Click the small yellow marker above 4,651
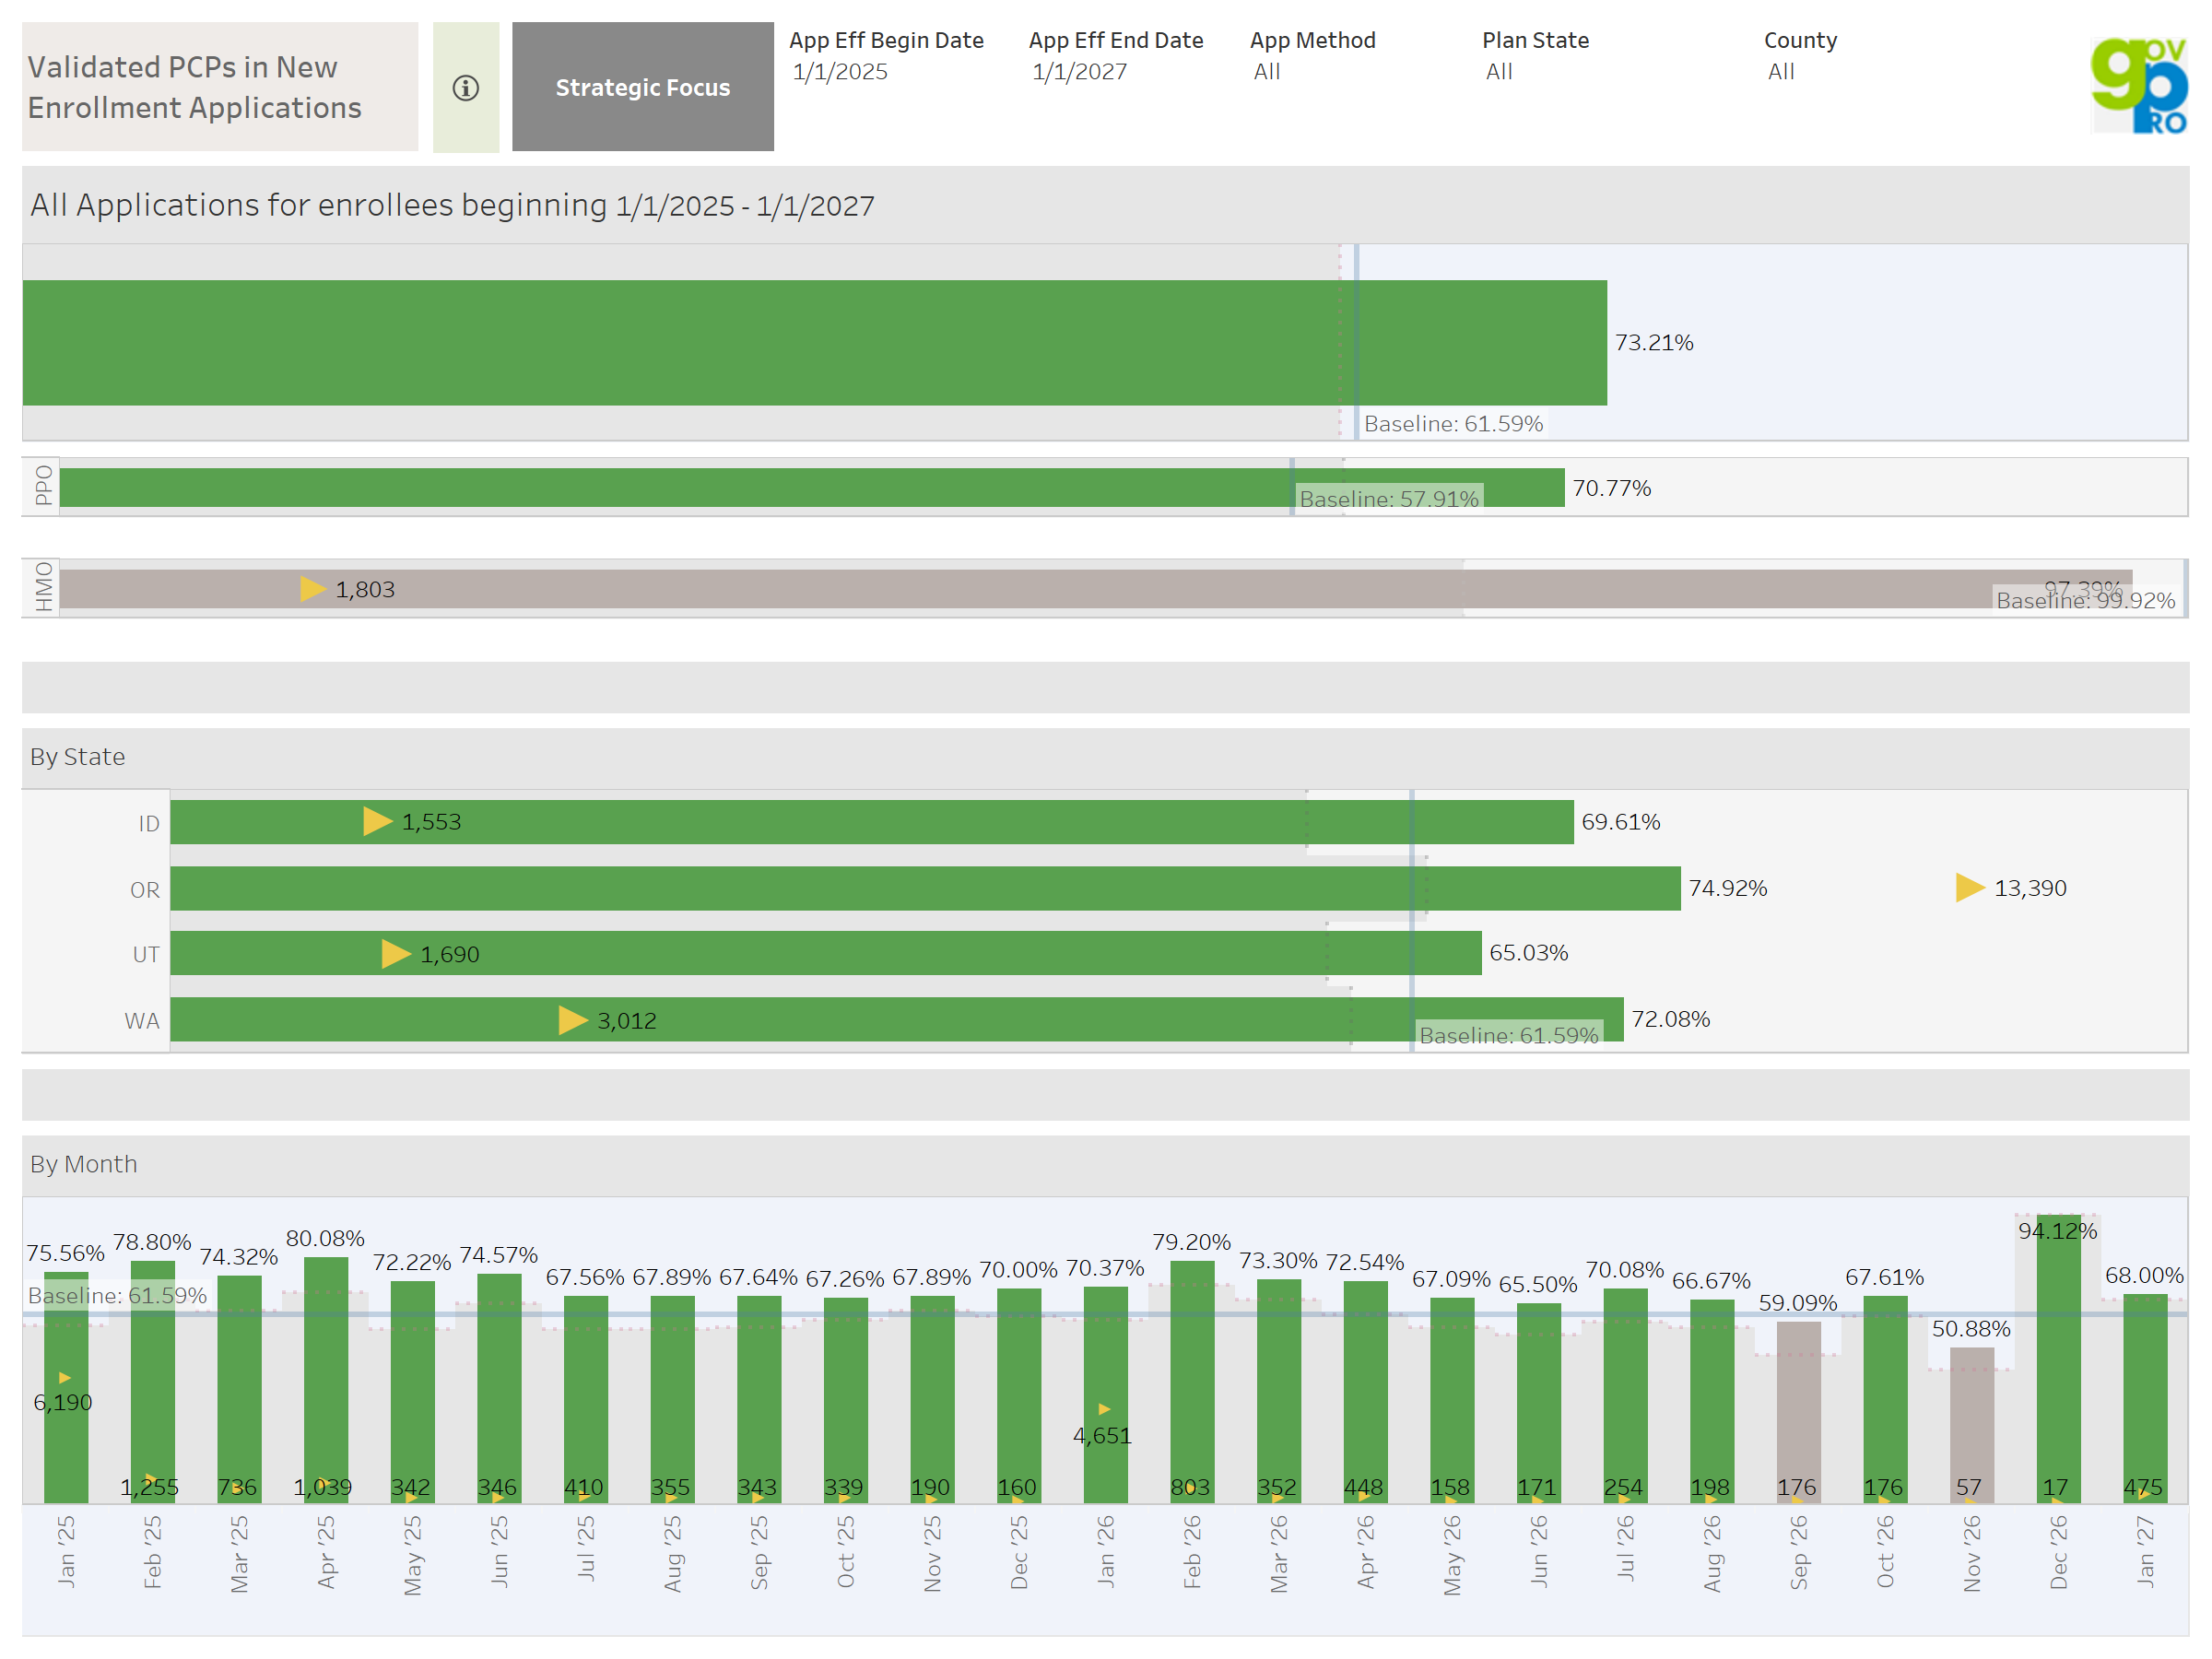2212x1659 pixels. coord(1104,1409)
